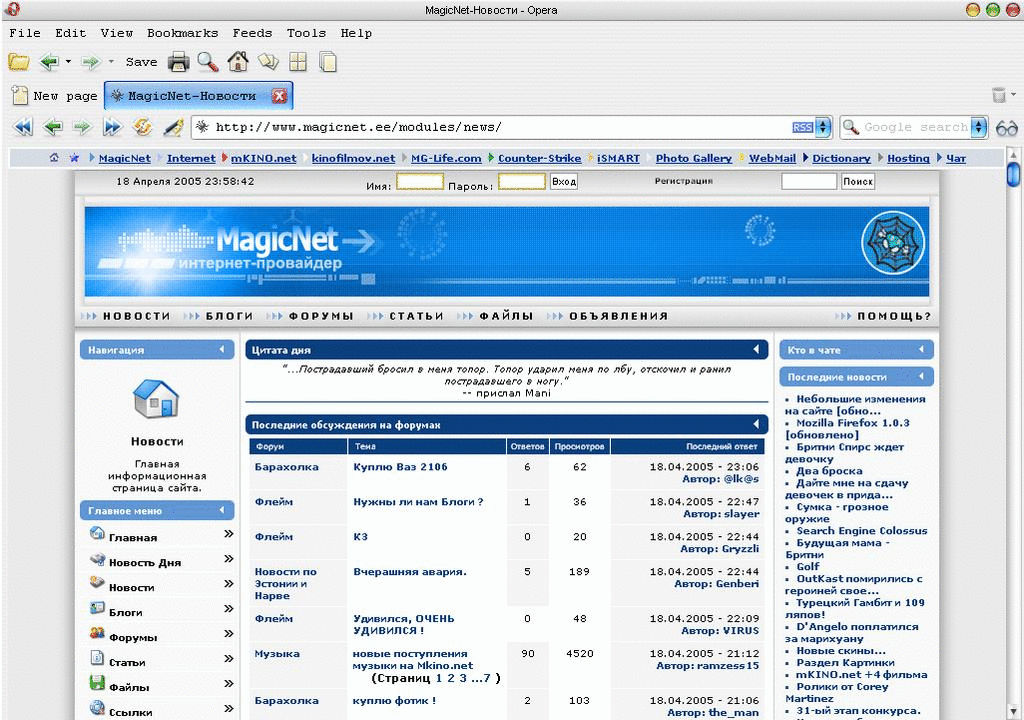This screenshot has width=1024, height=720.
Task: Click the Имя login input field
Action: pos(420,182)
